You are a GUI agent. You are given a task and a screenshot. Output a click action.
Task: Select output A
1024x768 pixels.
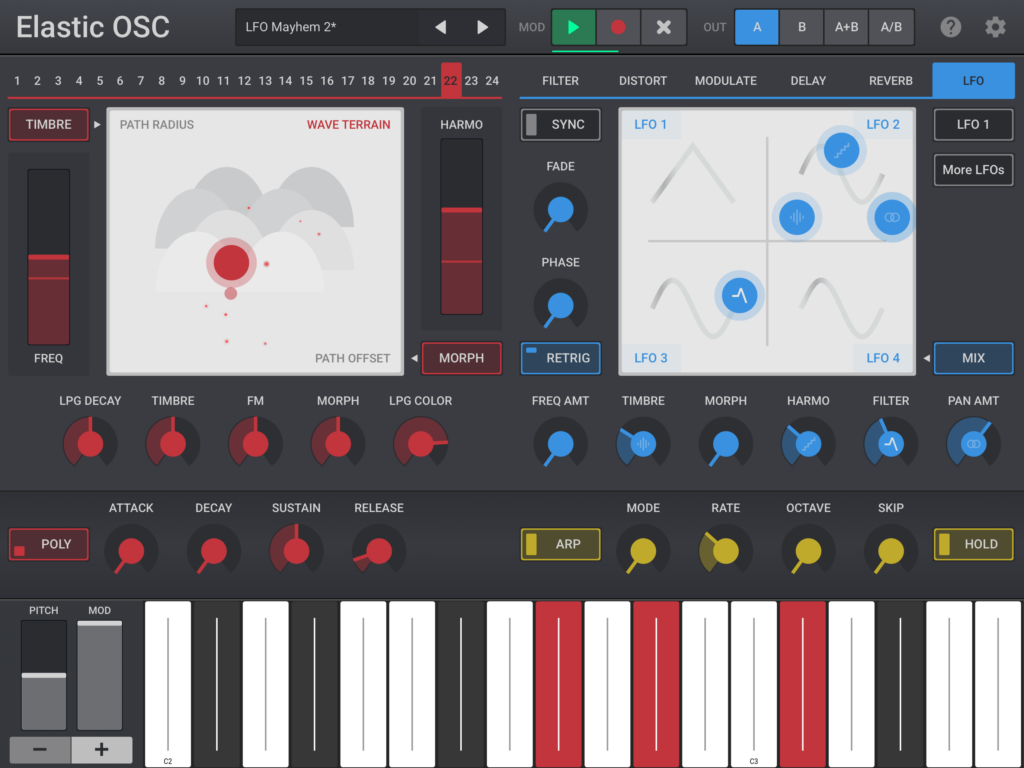coord(757,27)
